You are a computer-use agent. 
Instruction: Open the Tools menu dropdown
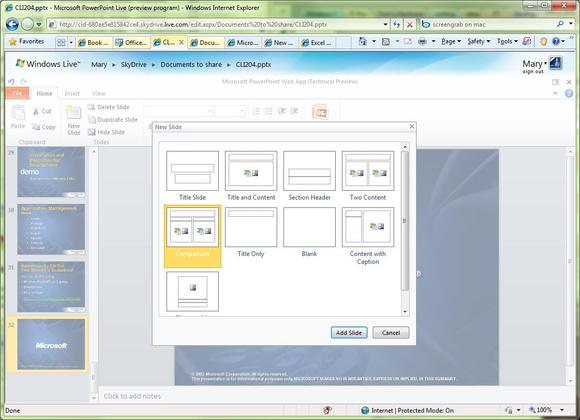point(507,41)
